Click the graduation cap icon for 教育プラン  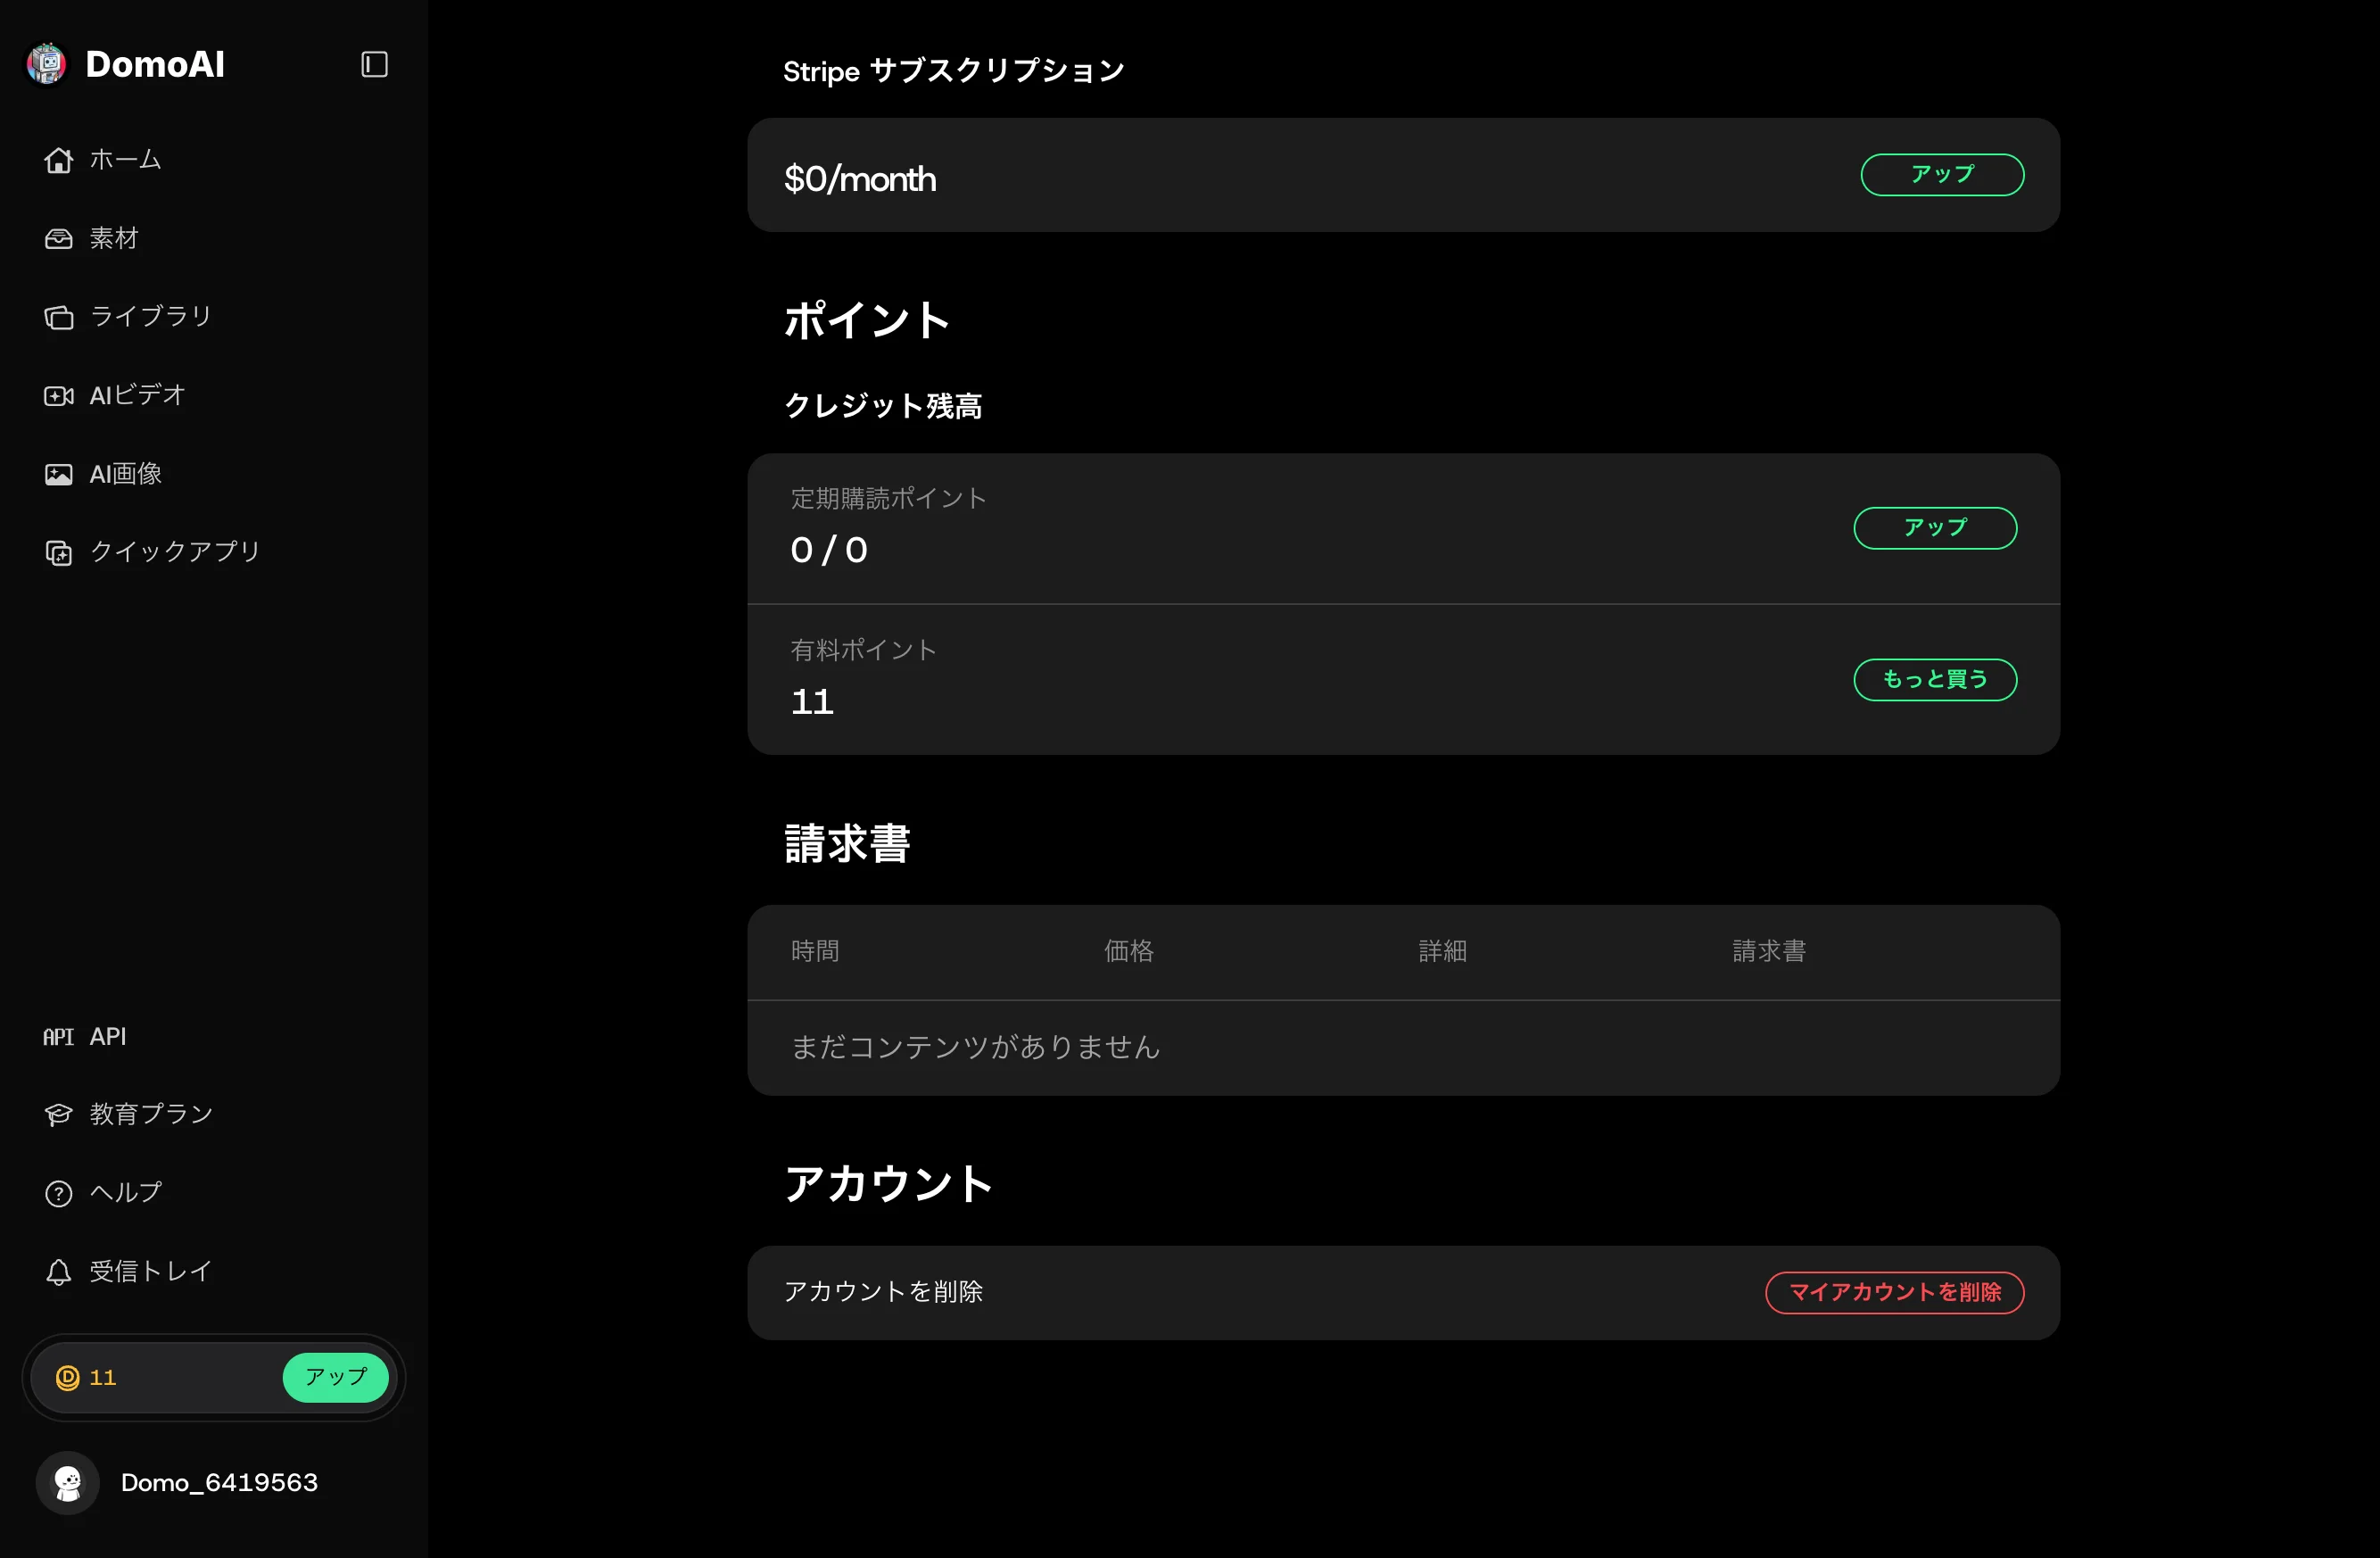pos(59,1115)
